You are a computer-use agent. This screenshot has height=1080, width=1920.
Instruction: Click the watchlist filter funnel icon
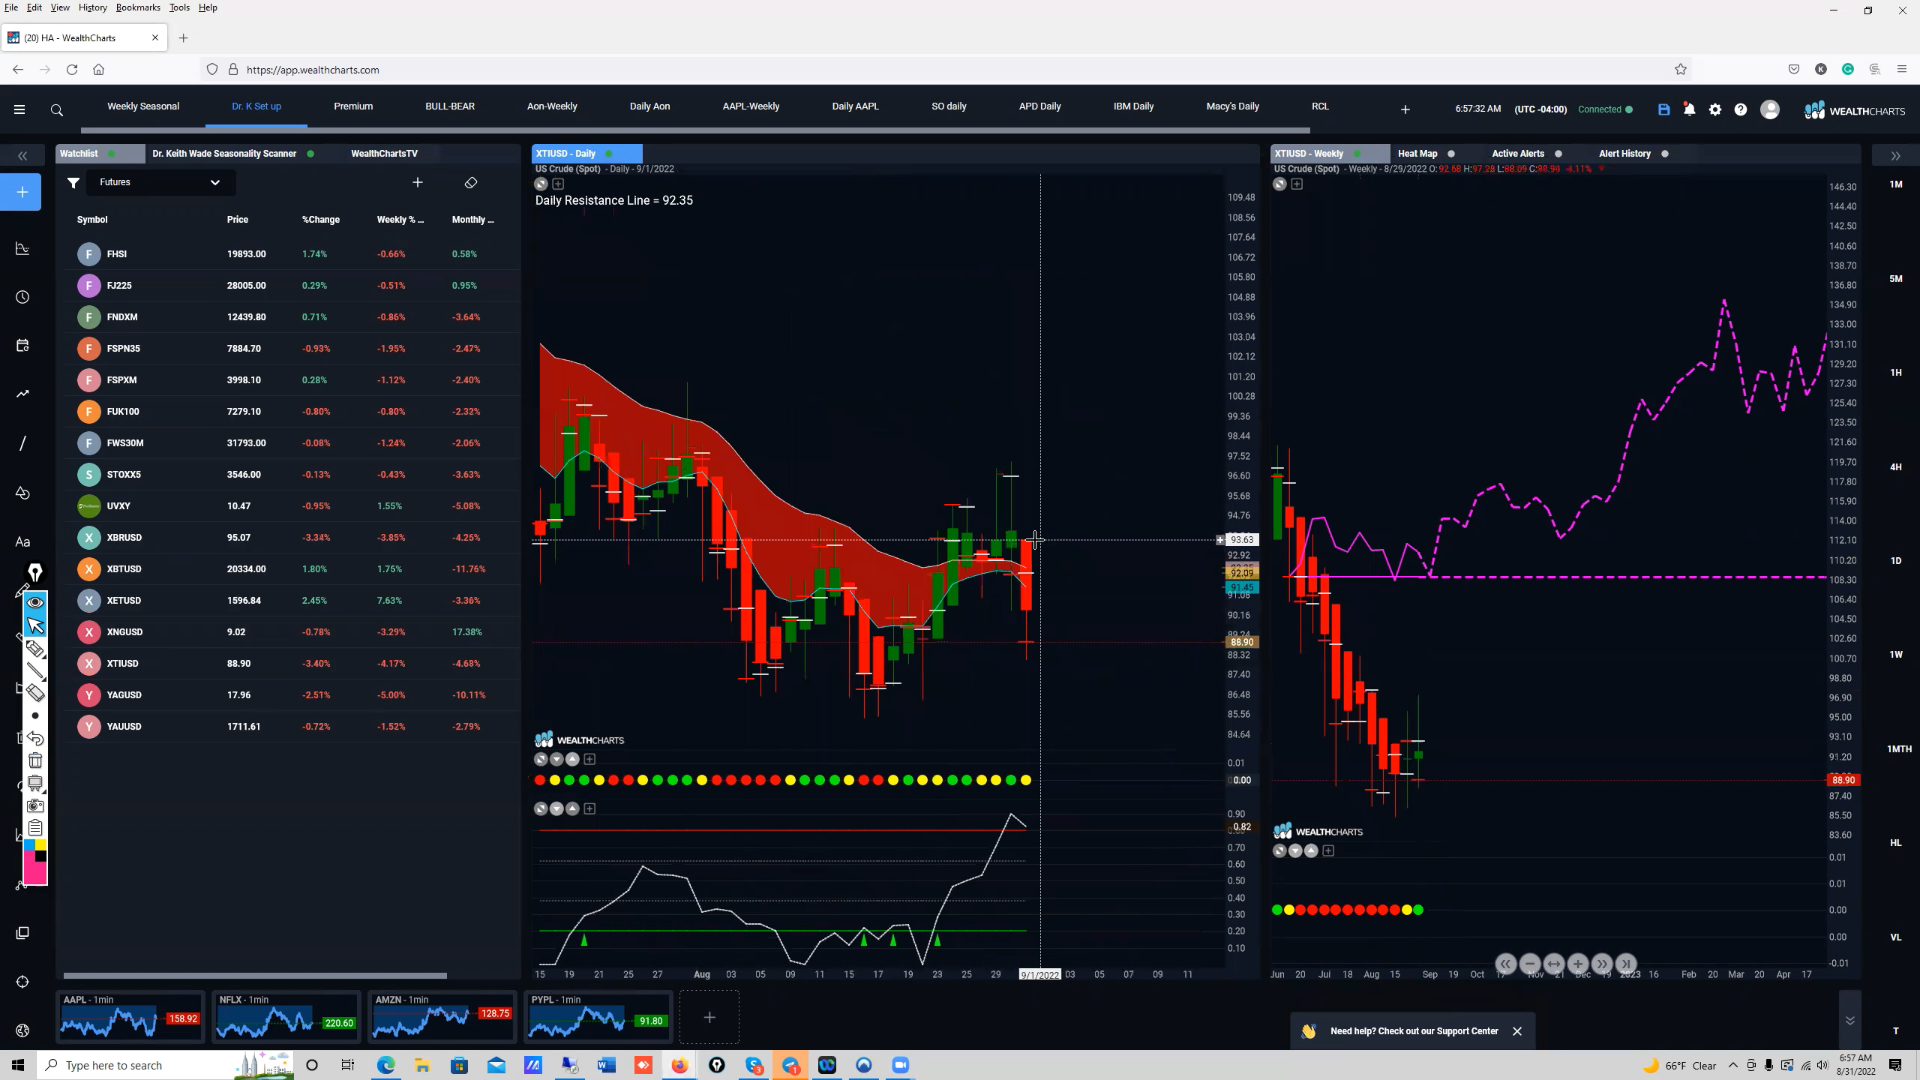click(x=73, y=182)
